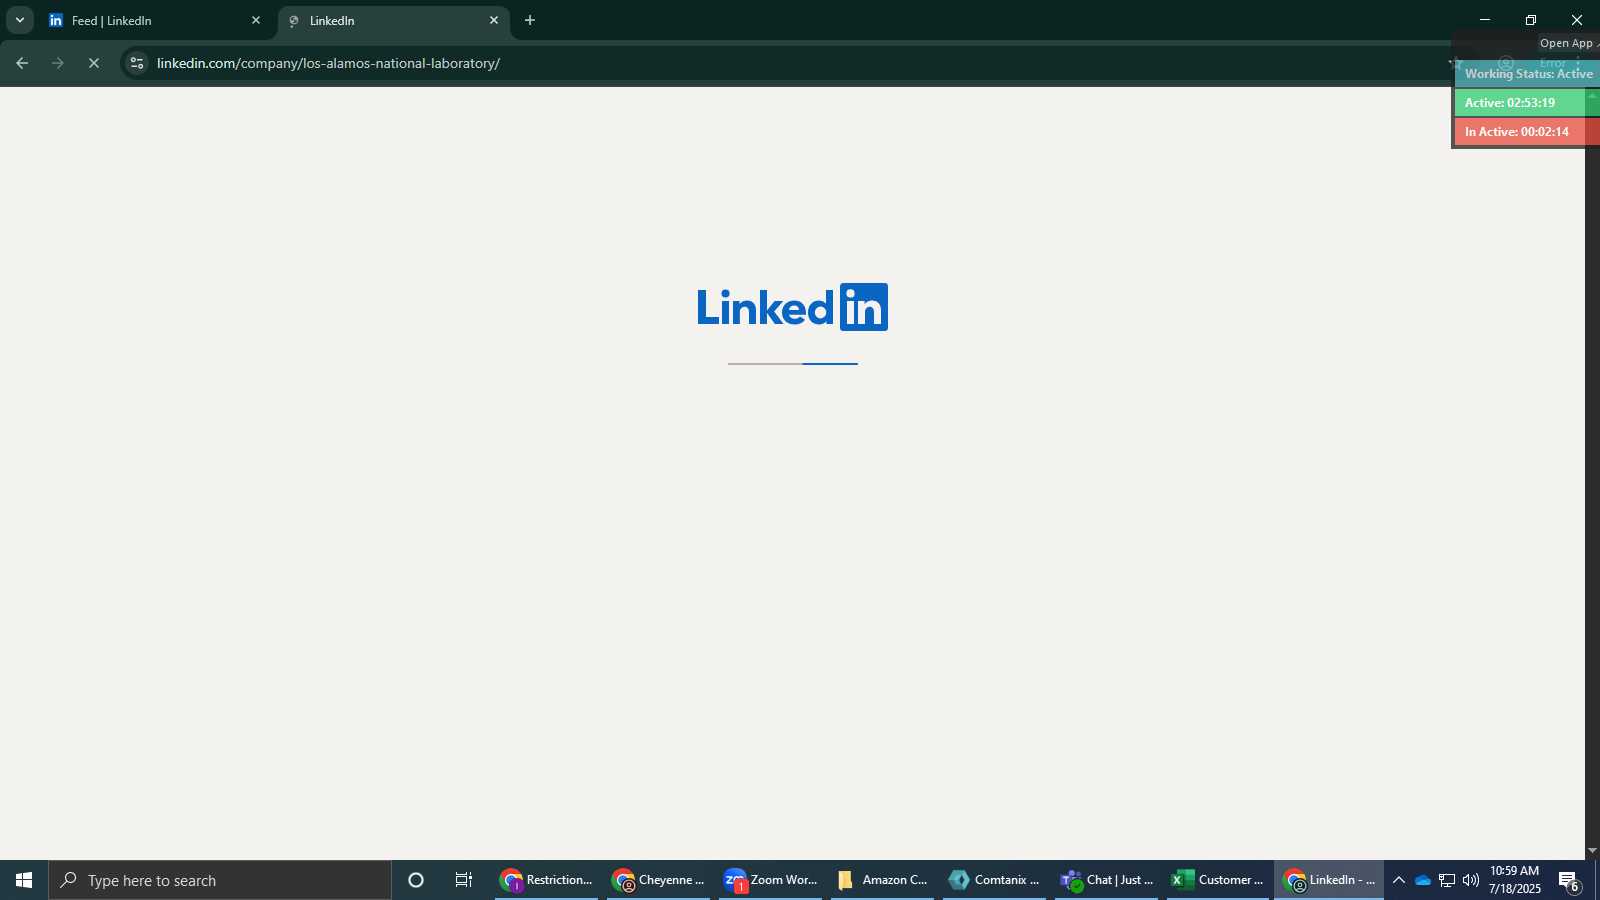Open the network tray icon
1600x900 pixels.
tap(1447, 880)
